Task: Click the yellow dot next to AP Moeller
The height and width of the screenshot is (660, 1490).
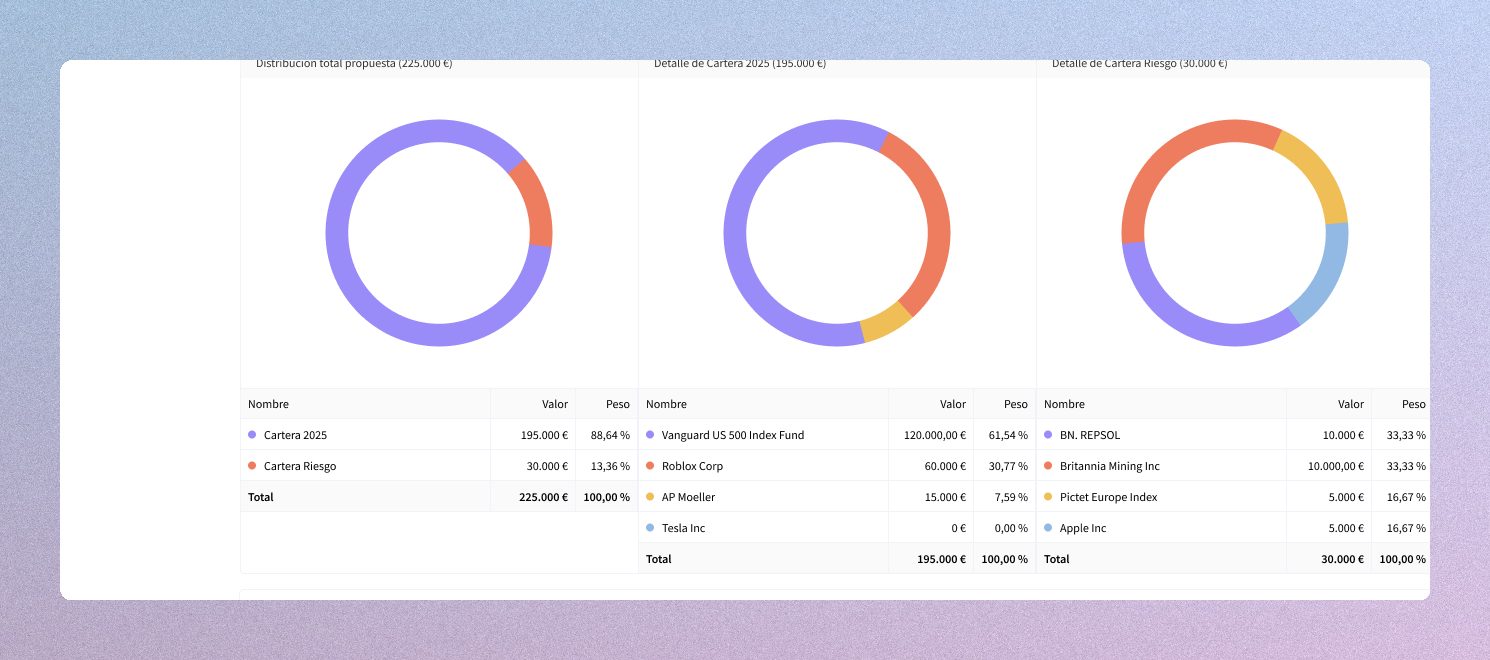Action: [650, 497]
